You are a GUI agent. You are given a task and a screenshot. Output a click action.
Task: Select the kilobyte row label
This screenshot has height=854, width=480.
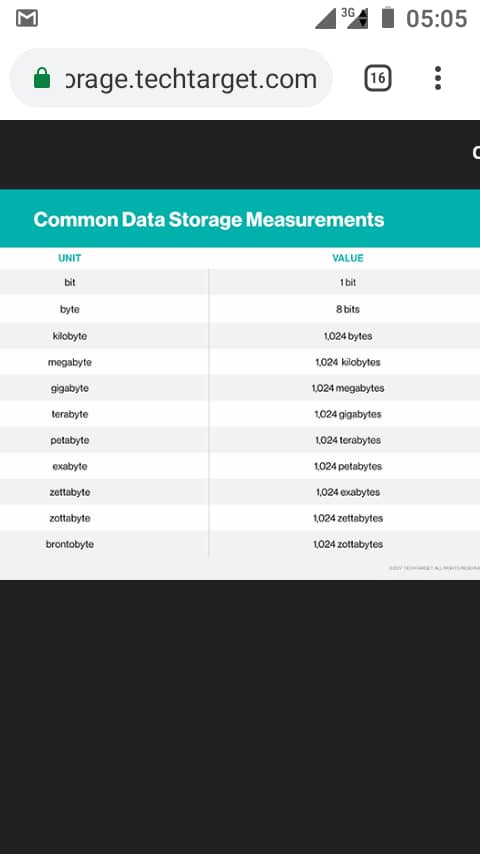70,336
